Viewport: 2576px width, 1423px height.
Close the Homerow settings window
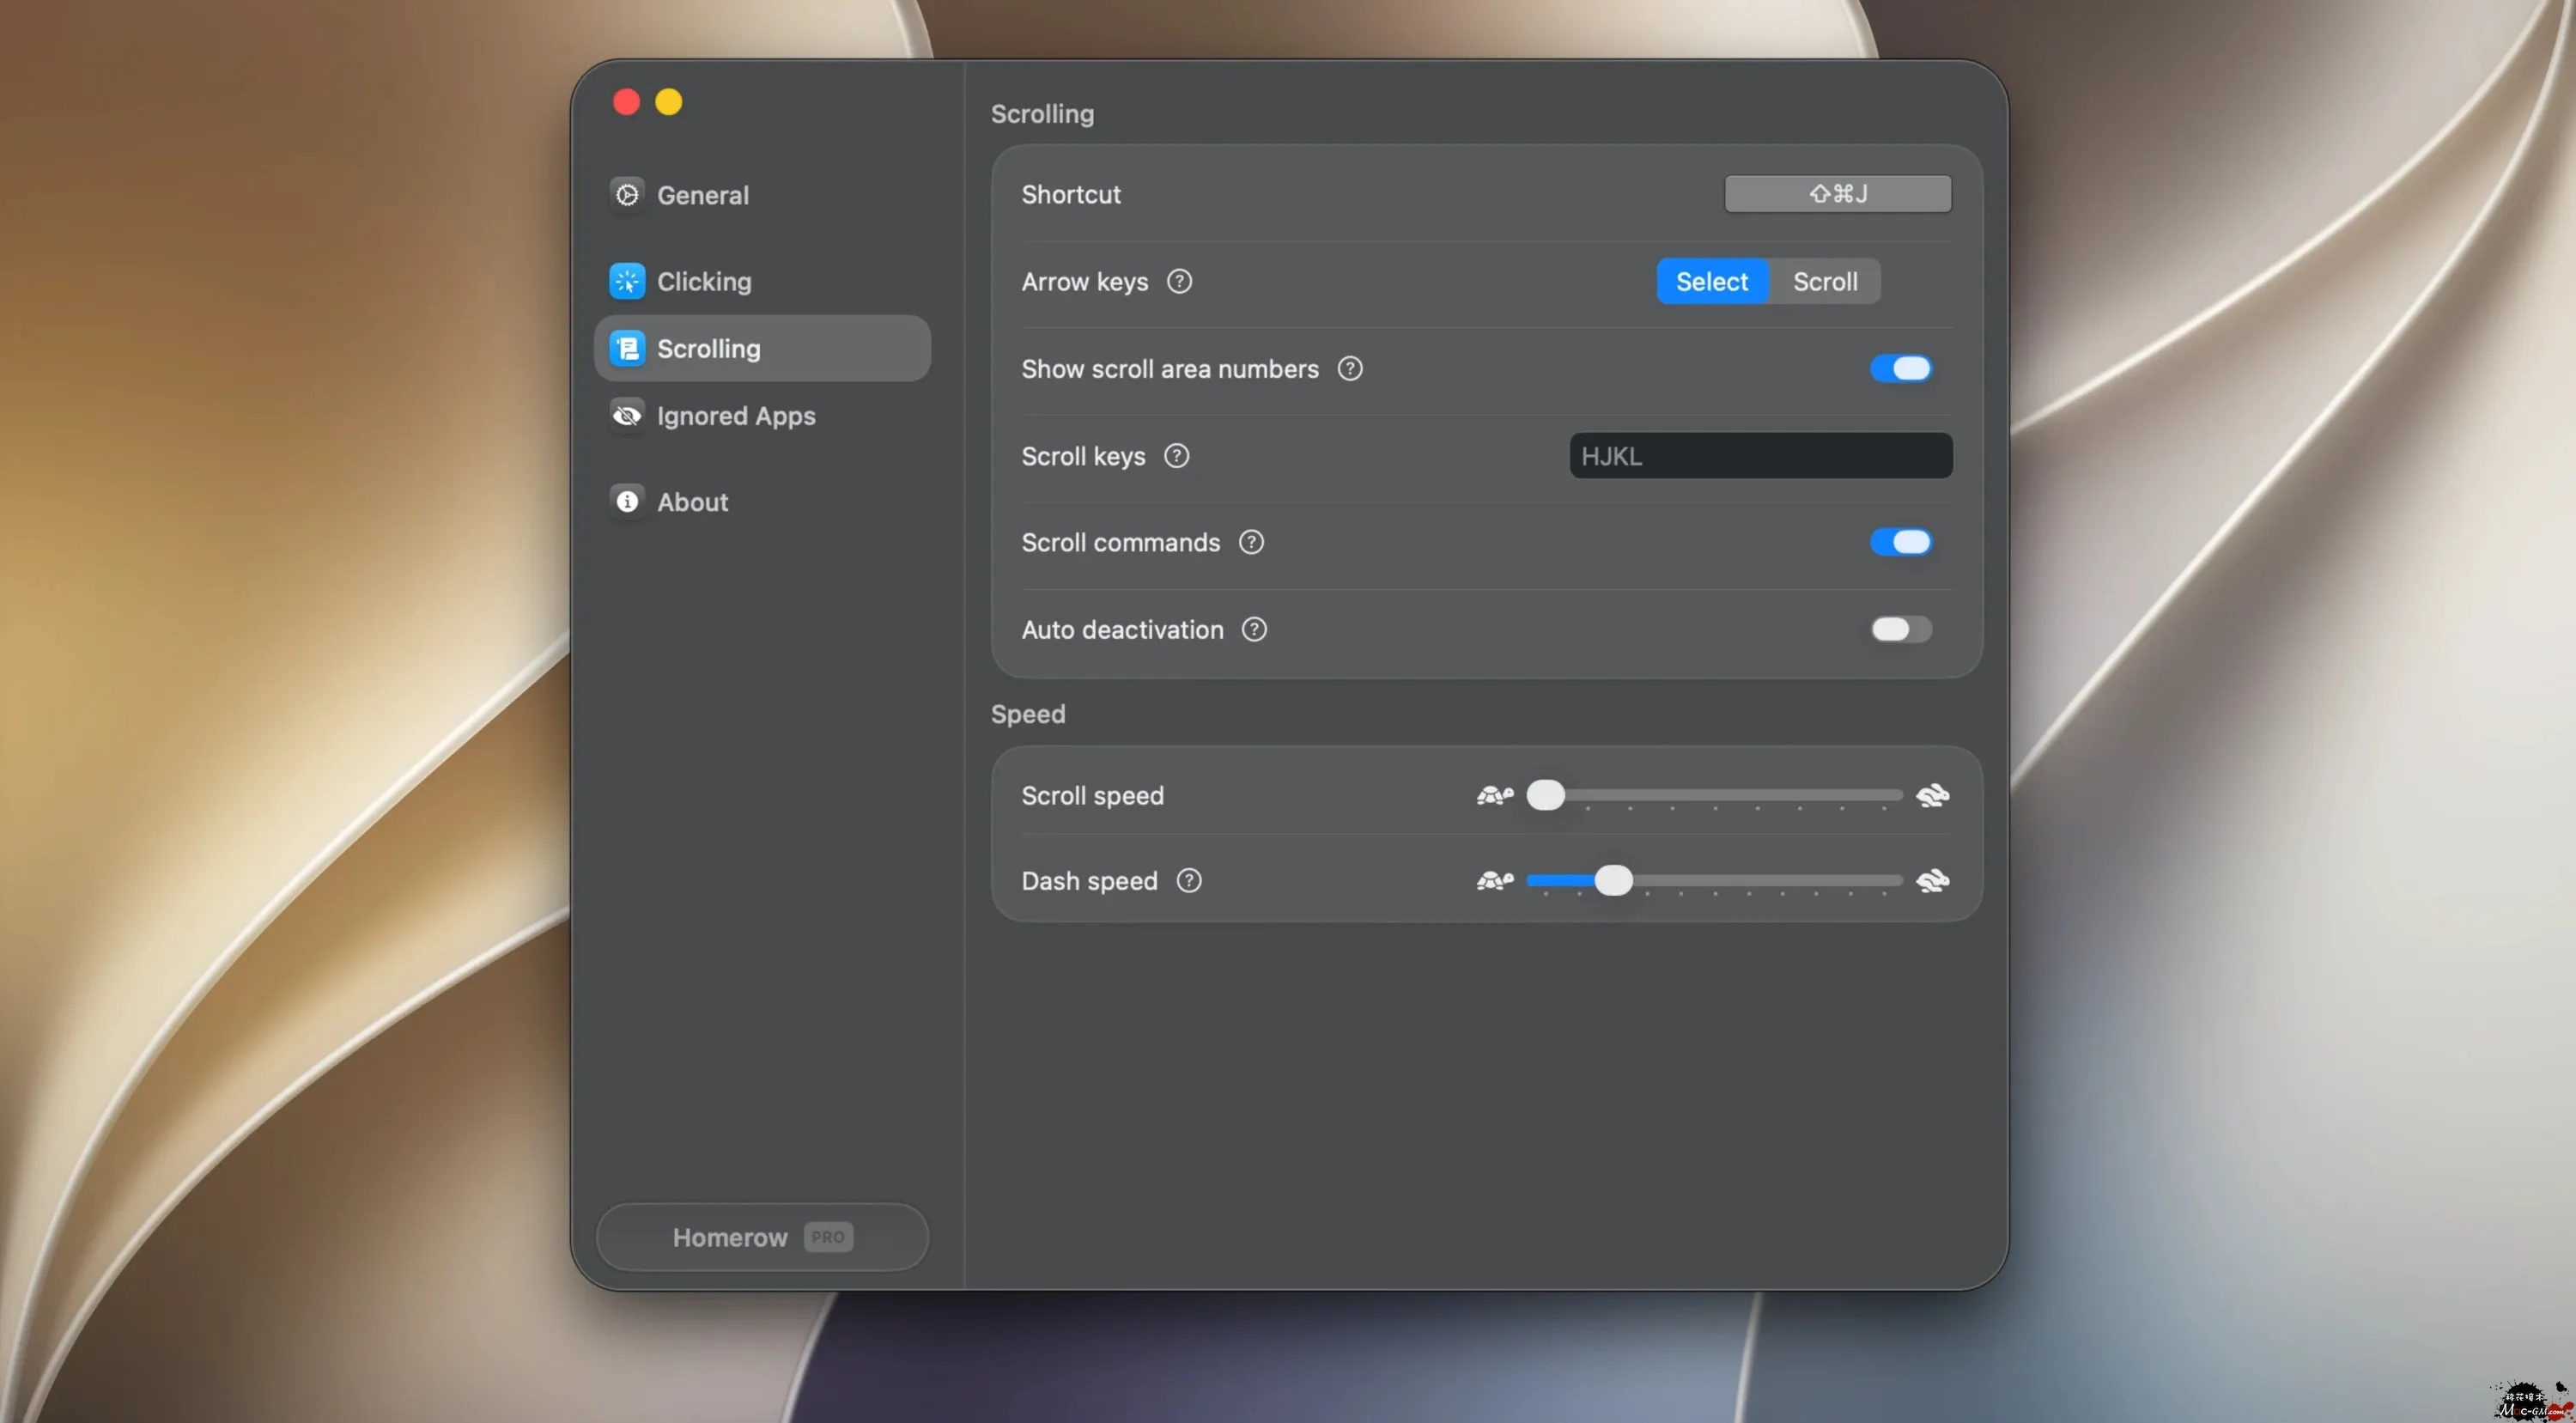pyautogui.click(x=626, y=102)
